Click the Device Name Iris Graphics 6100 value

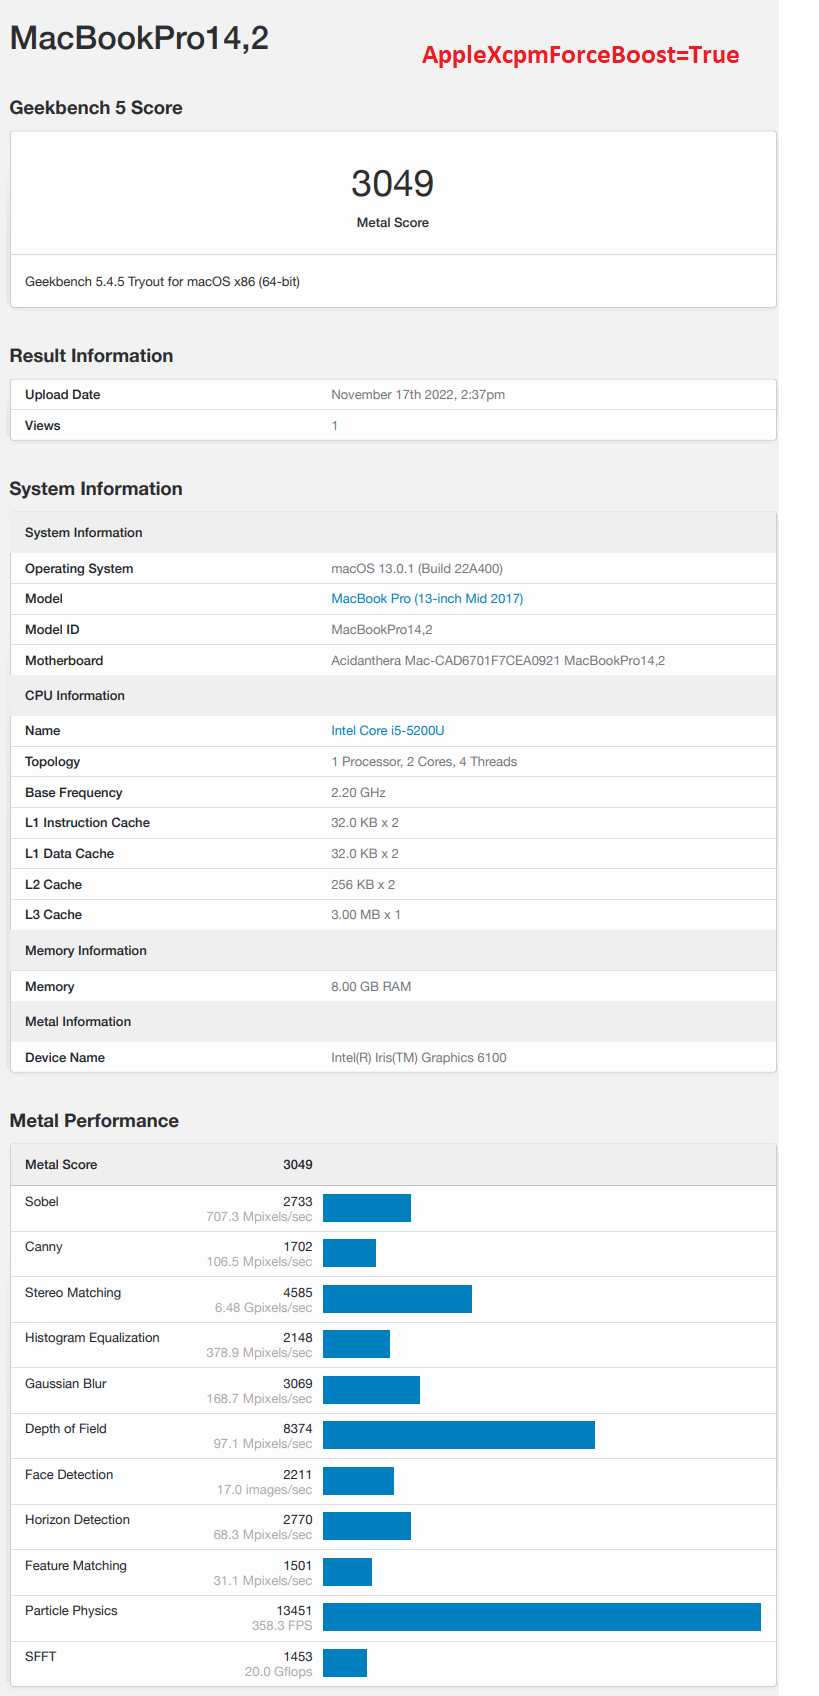pyautogui.click(x=419, y=1057)
